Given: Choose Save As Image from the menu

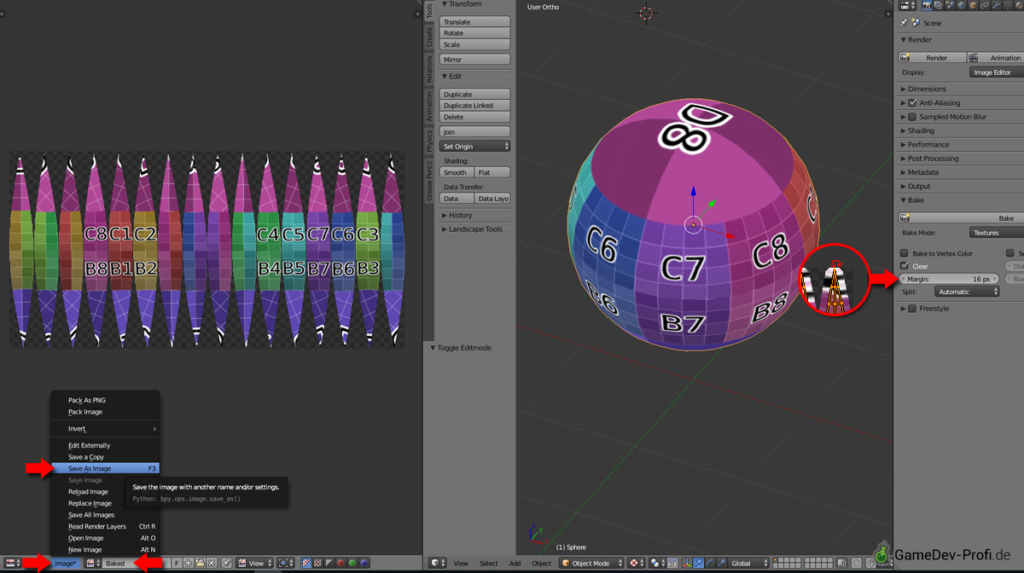Looking at the screenshot, I should [x=90, y=468].
